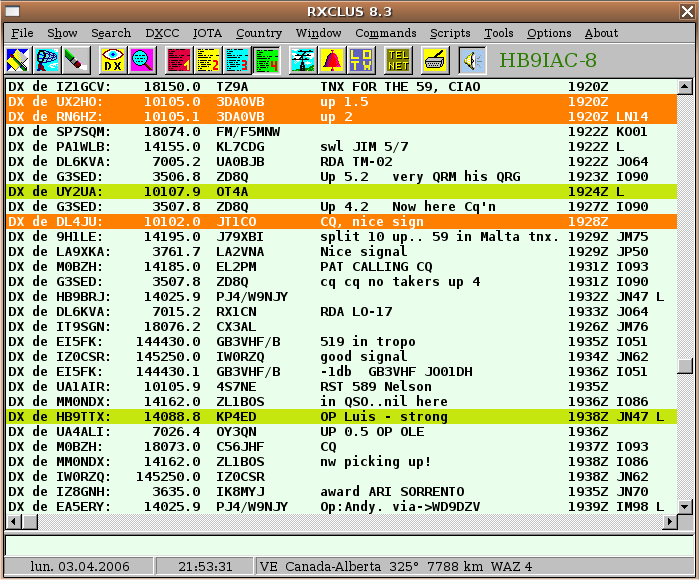Switch to green window 4 icon

[267, 60]
